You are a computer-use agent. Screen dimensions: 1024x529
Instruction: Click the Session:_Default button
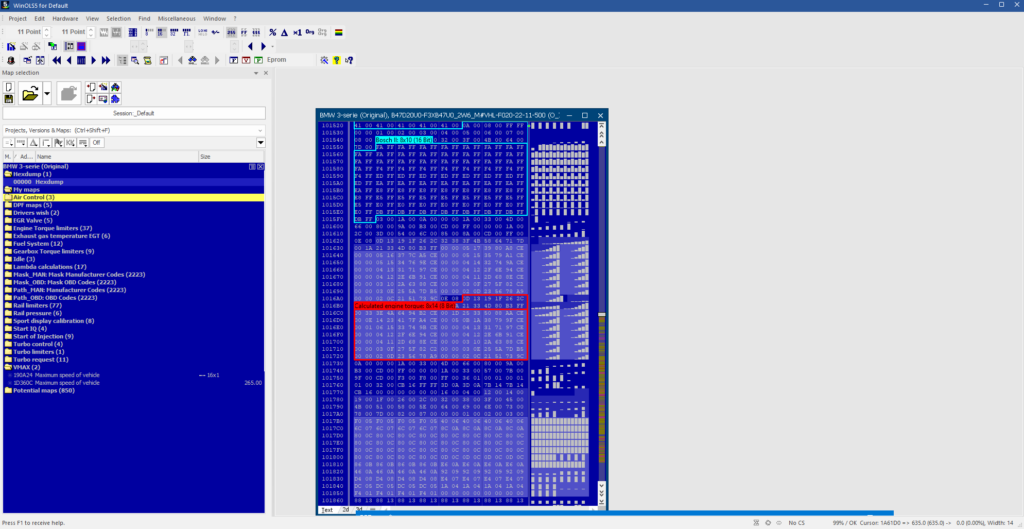coord(134,113)
